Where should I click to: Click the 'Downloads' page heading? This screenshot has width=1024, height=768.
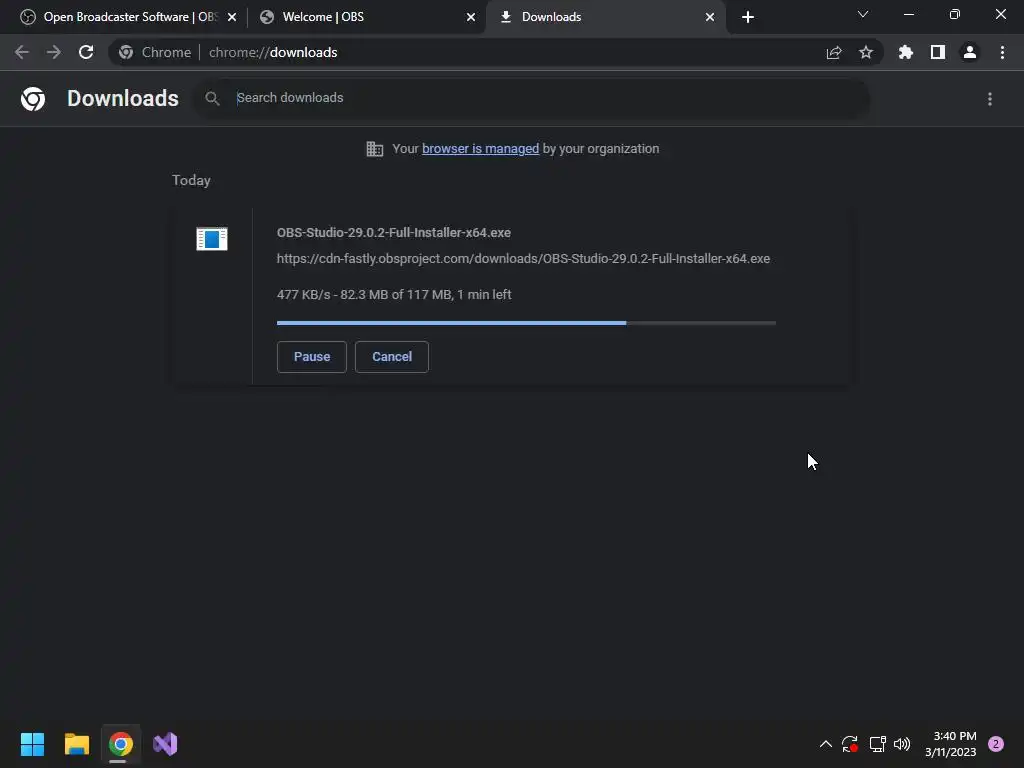[x=123, y=99]
